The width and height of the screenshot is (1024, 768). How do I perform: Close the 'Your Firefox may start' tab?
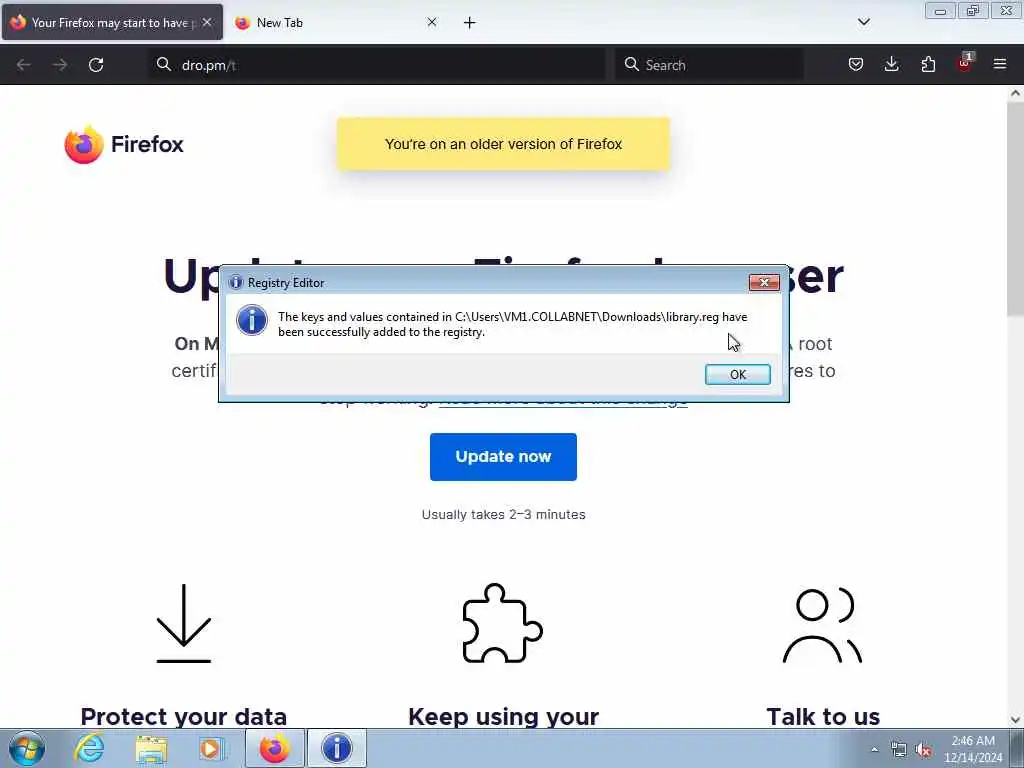207,22
